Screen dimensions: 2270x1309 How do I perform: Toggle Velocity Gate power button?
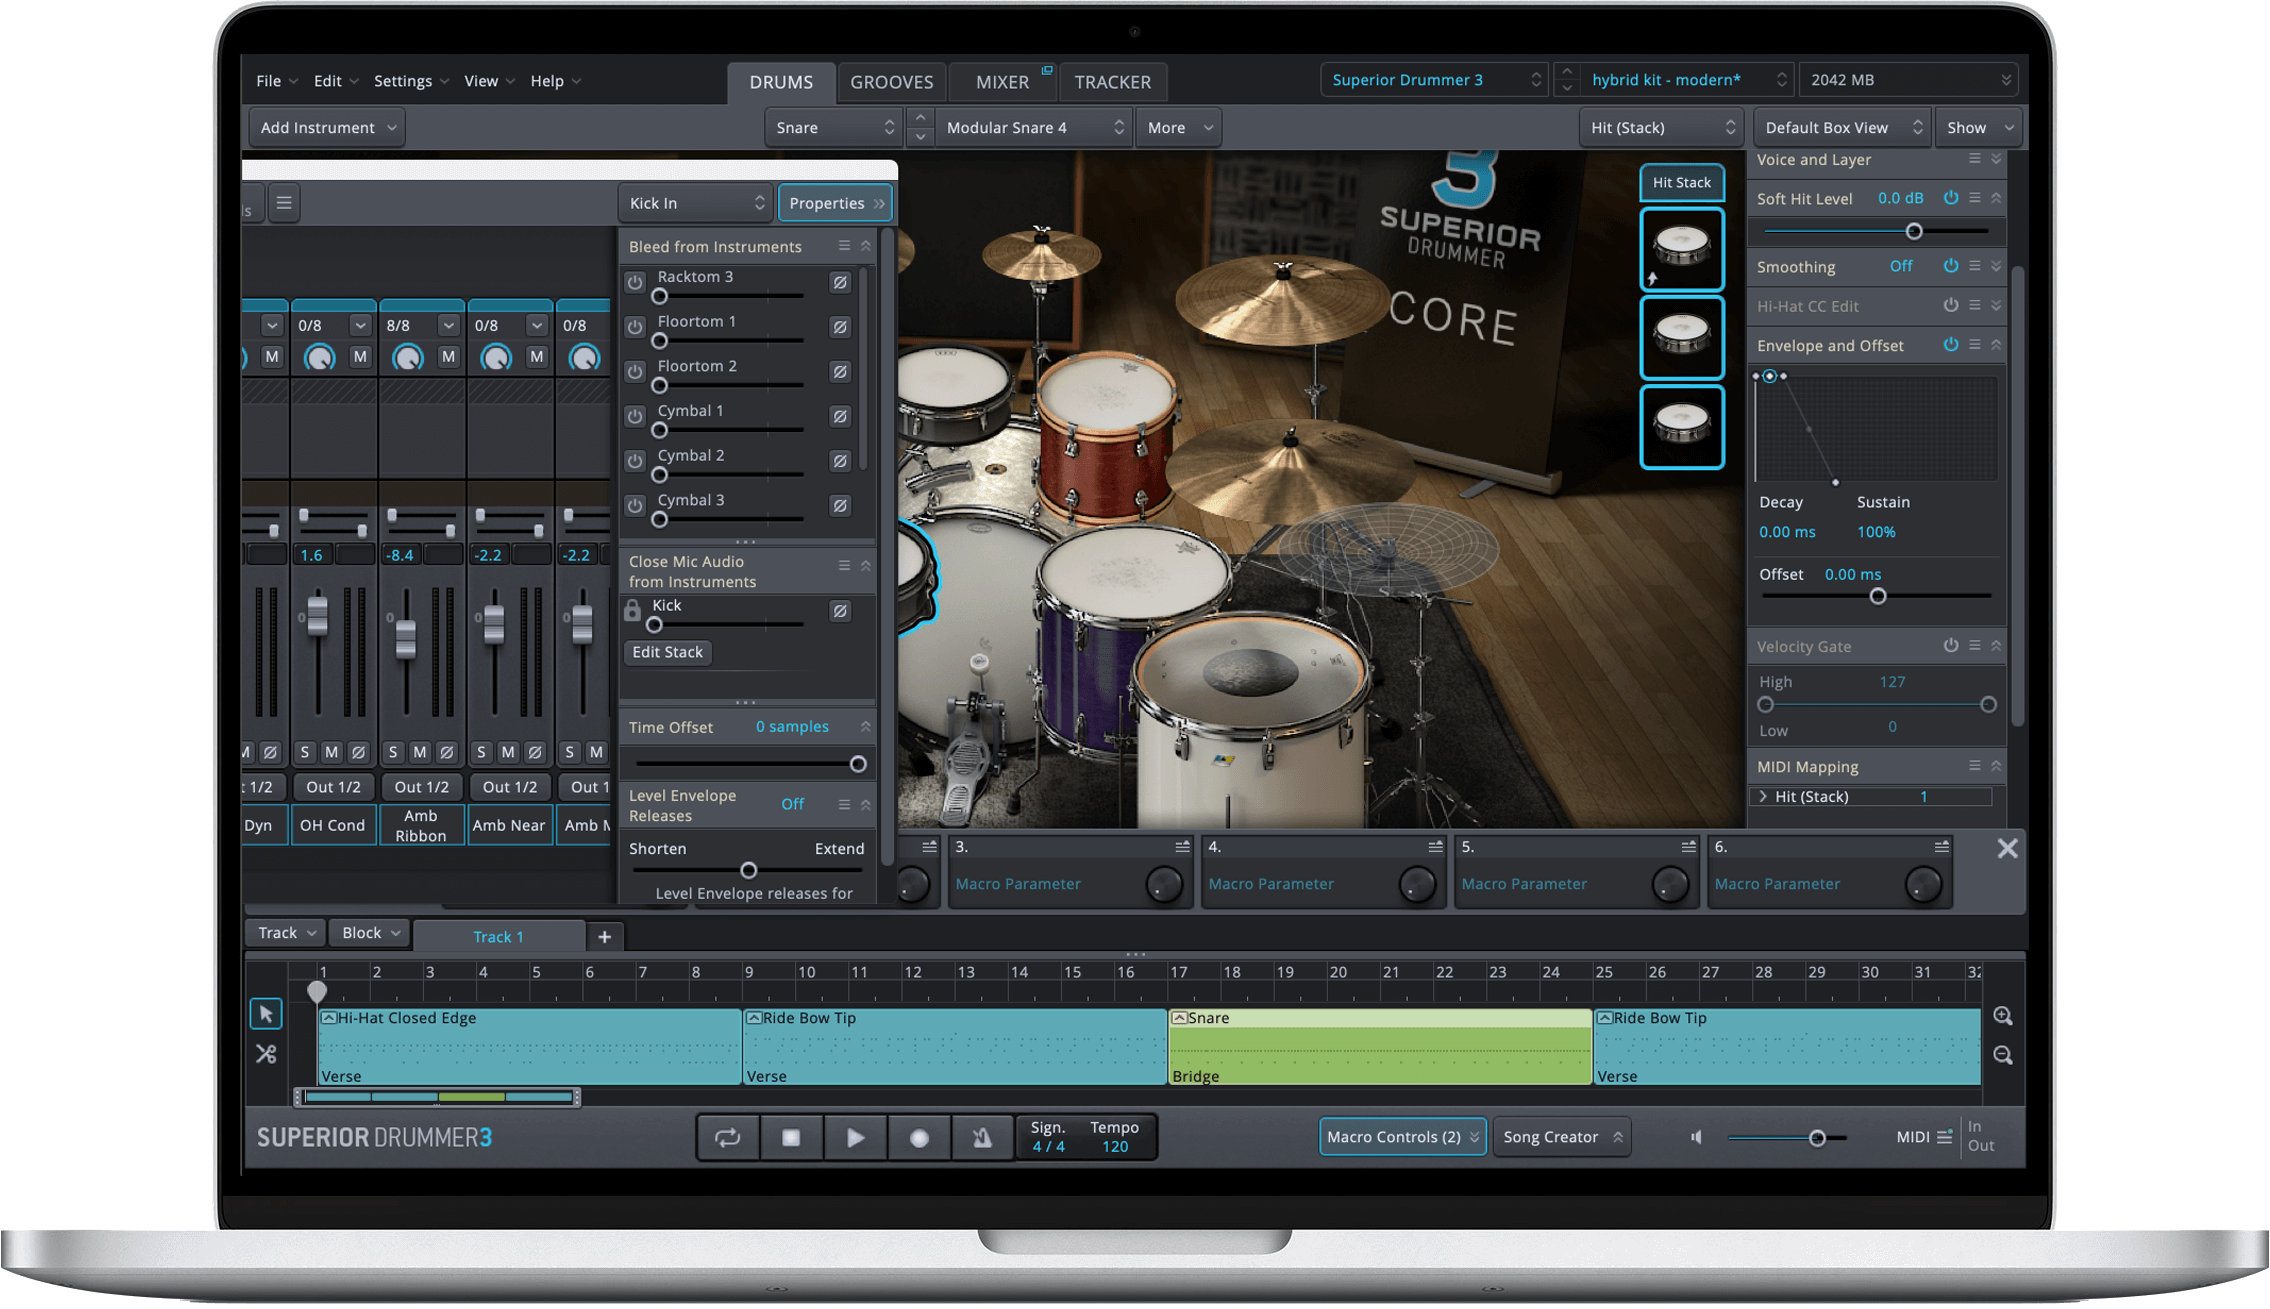tap(1950, 646)
